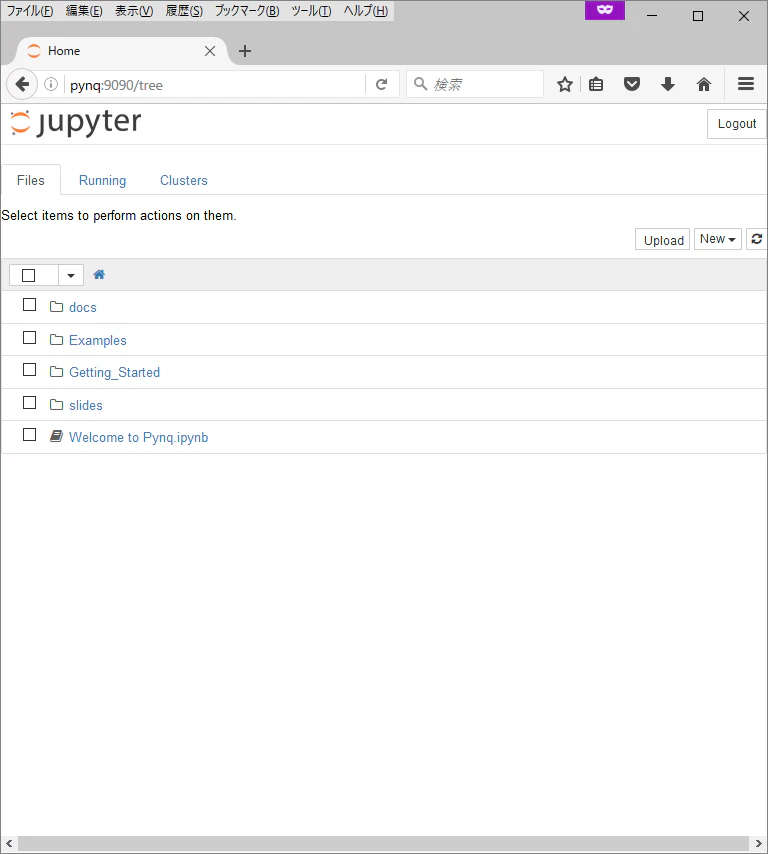Click the address bar URL field
768x854 pixels.
215,85
